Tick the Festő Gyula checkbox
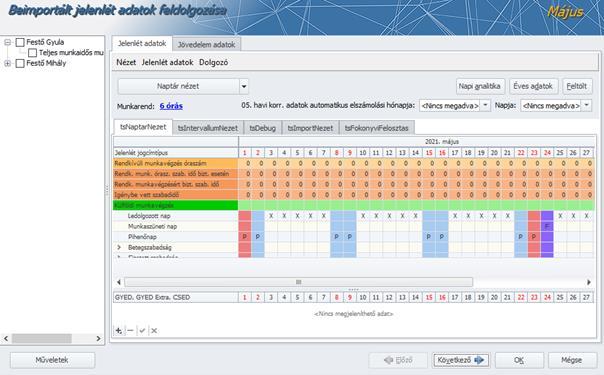Screen dimensions: 604x375 (20, 42)
